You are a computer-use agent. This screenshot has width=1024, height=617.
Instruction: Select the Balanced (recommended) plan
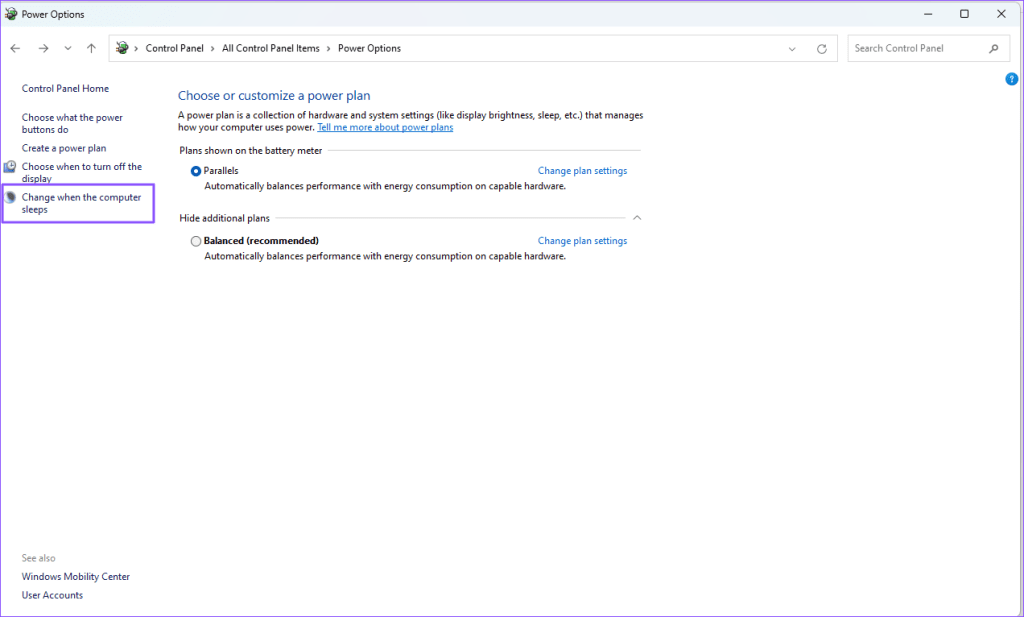[x=196, y=240]
